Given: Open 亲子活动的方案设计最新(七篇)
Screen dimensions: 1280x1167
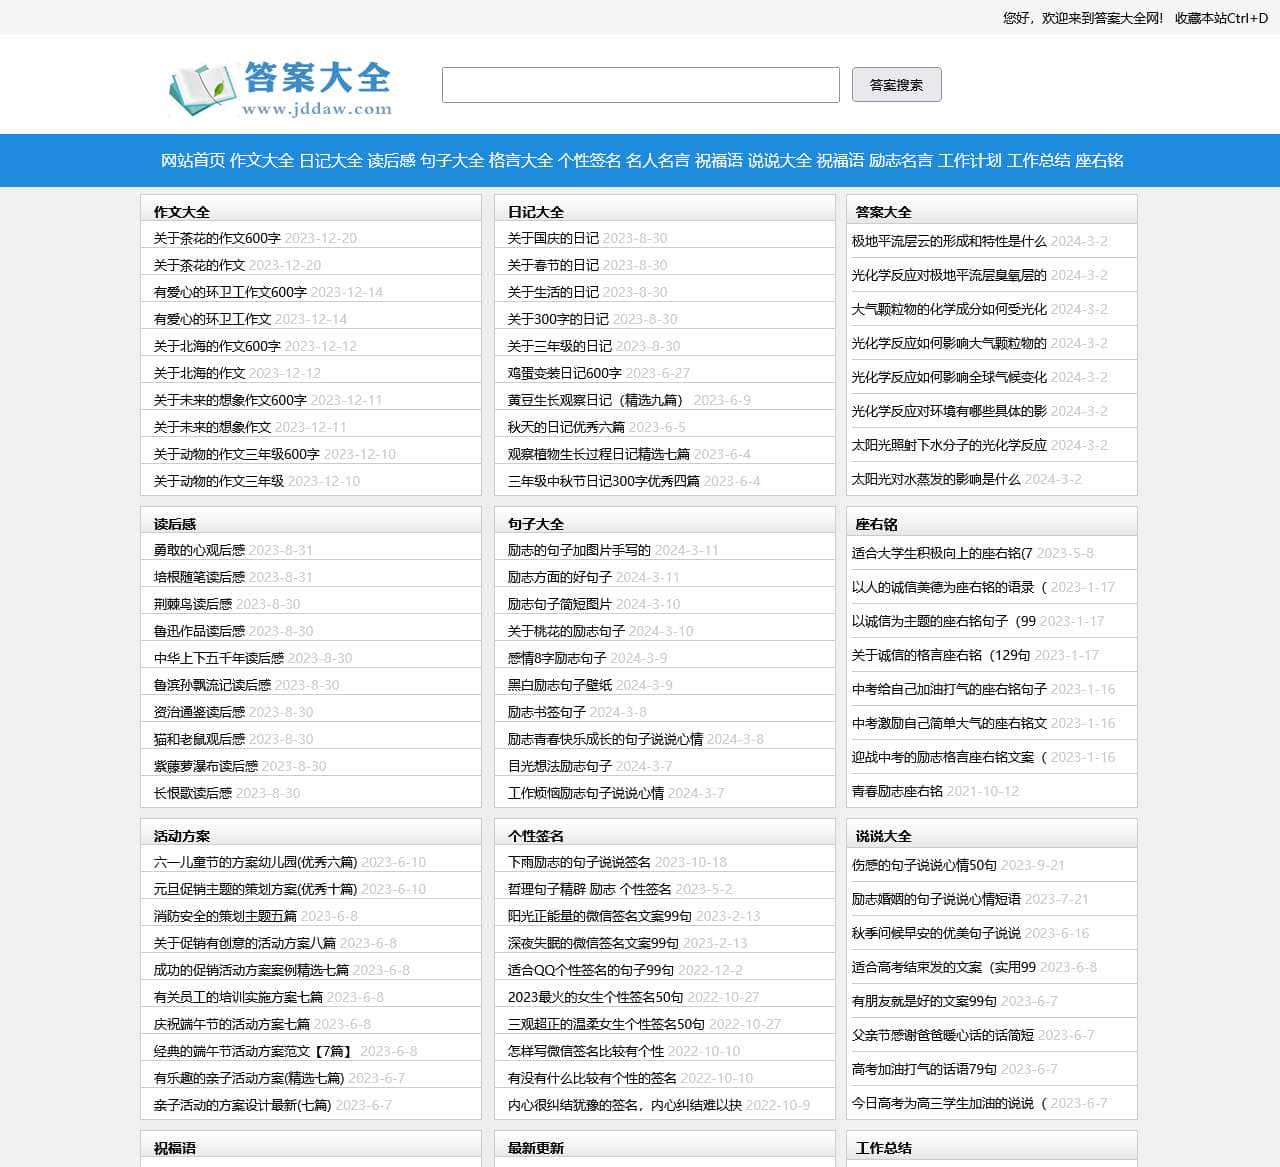Looking at the screenshot, I should (242, 1105).
